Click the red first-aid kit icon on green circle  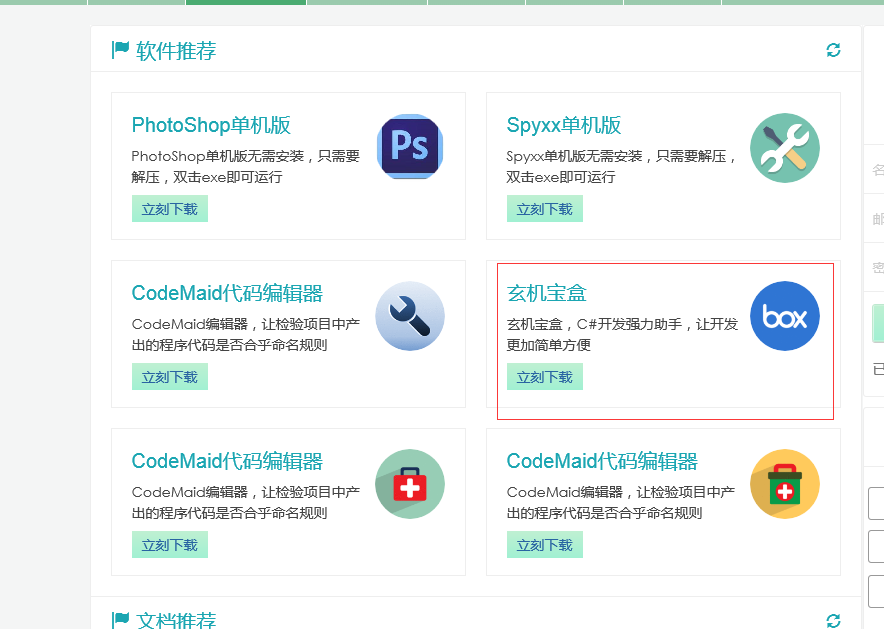(410, 484)
